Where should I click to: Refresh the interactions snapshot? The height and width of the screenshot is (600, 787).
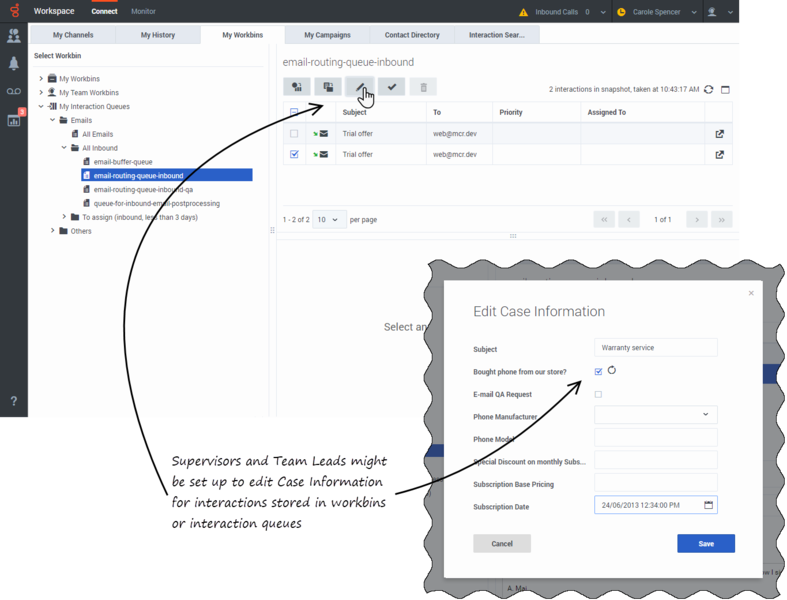click(x=708, y=89)
